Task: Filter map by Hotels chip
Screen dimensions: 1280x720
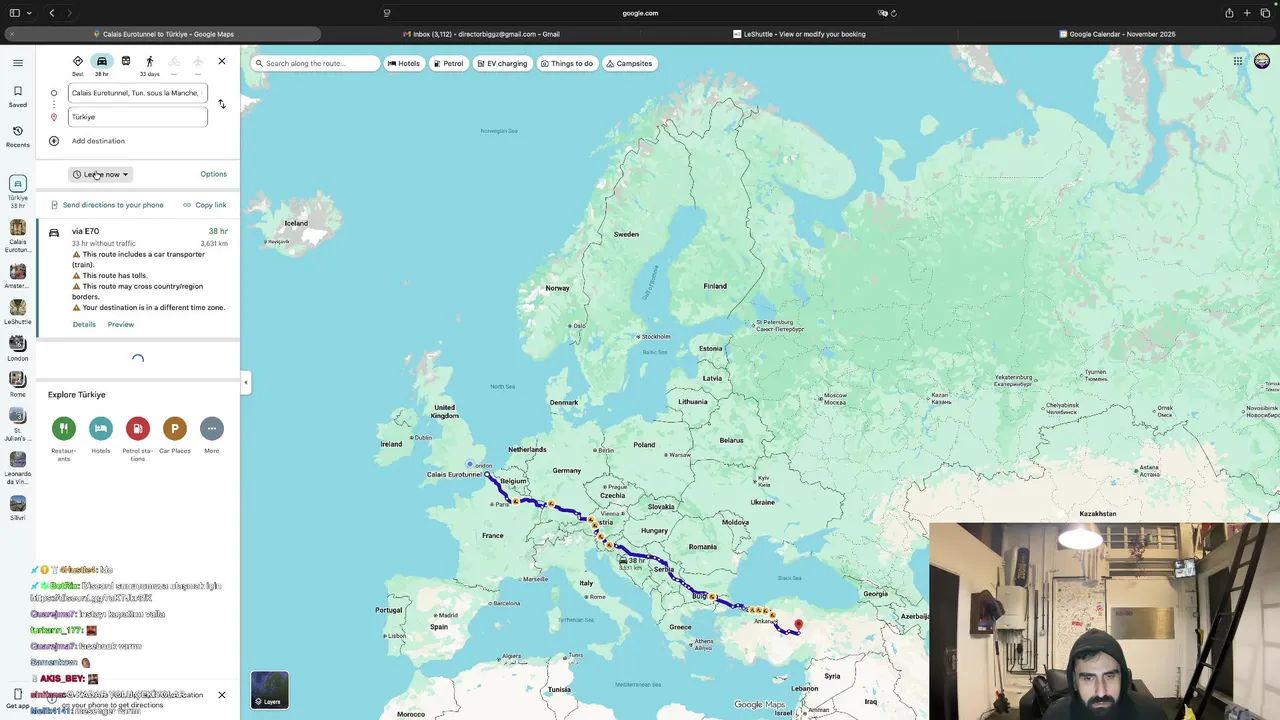Action: (404, 63)
